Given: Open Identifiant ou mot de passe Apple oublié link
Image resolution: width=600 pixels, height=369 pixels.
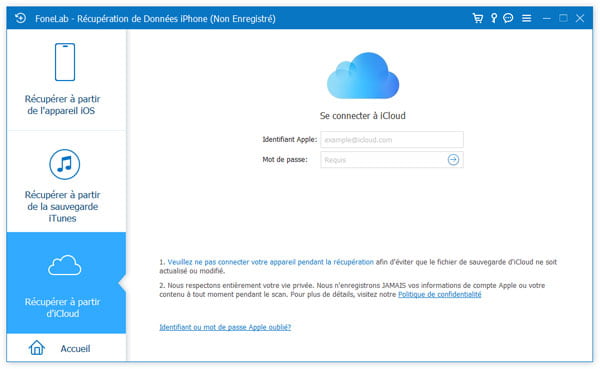Looking at the screenshot, I should 225,327.
